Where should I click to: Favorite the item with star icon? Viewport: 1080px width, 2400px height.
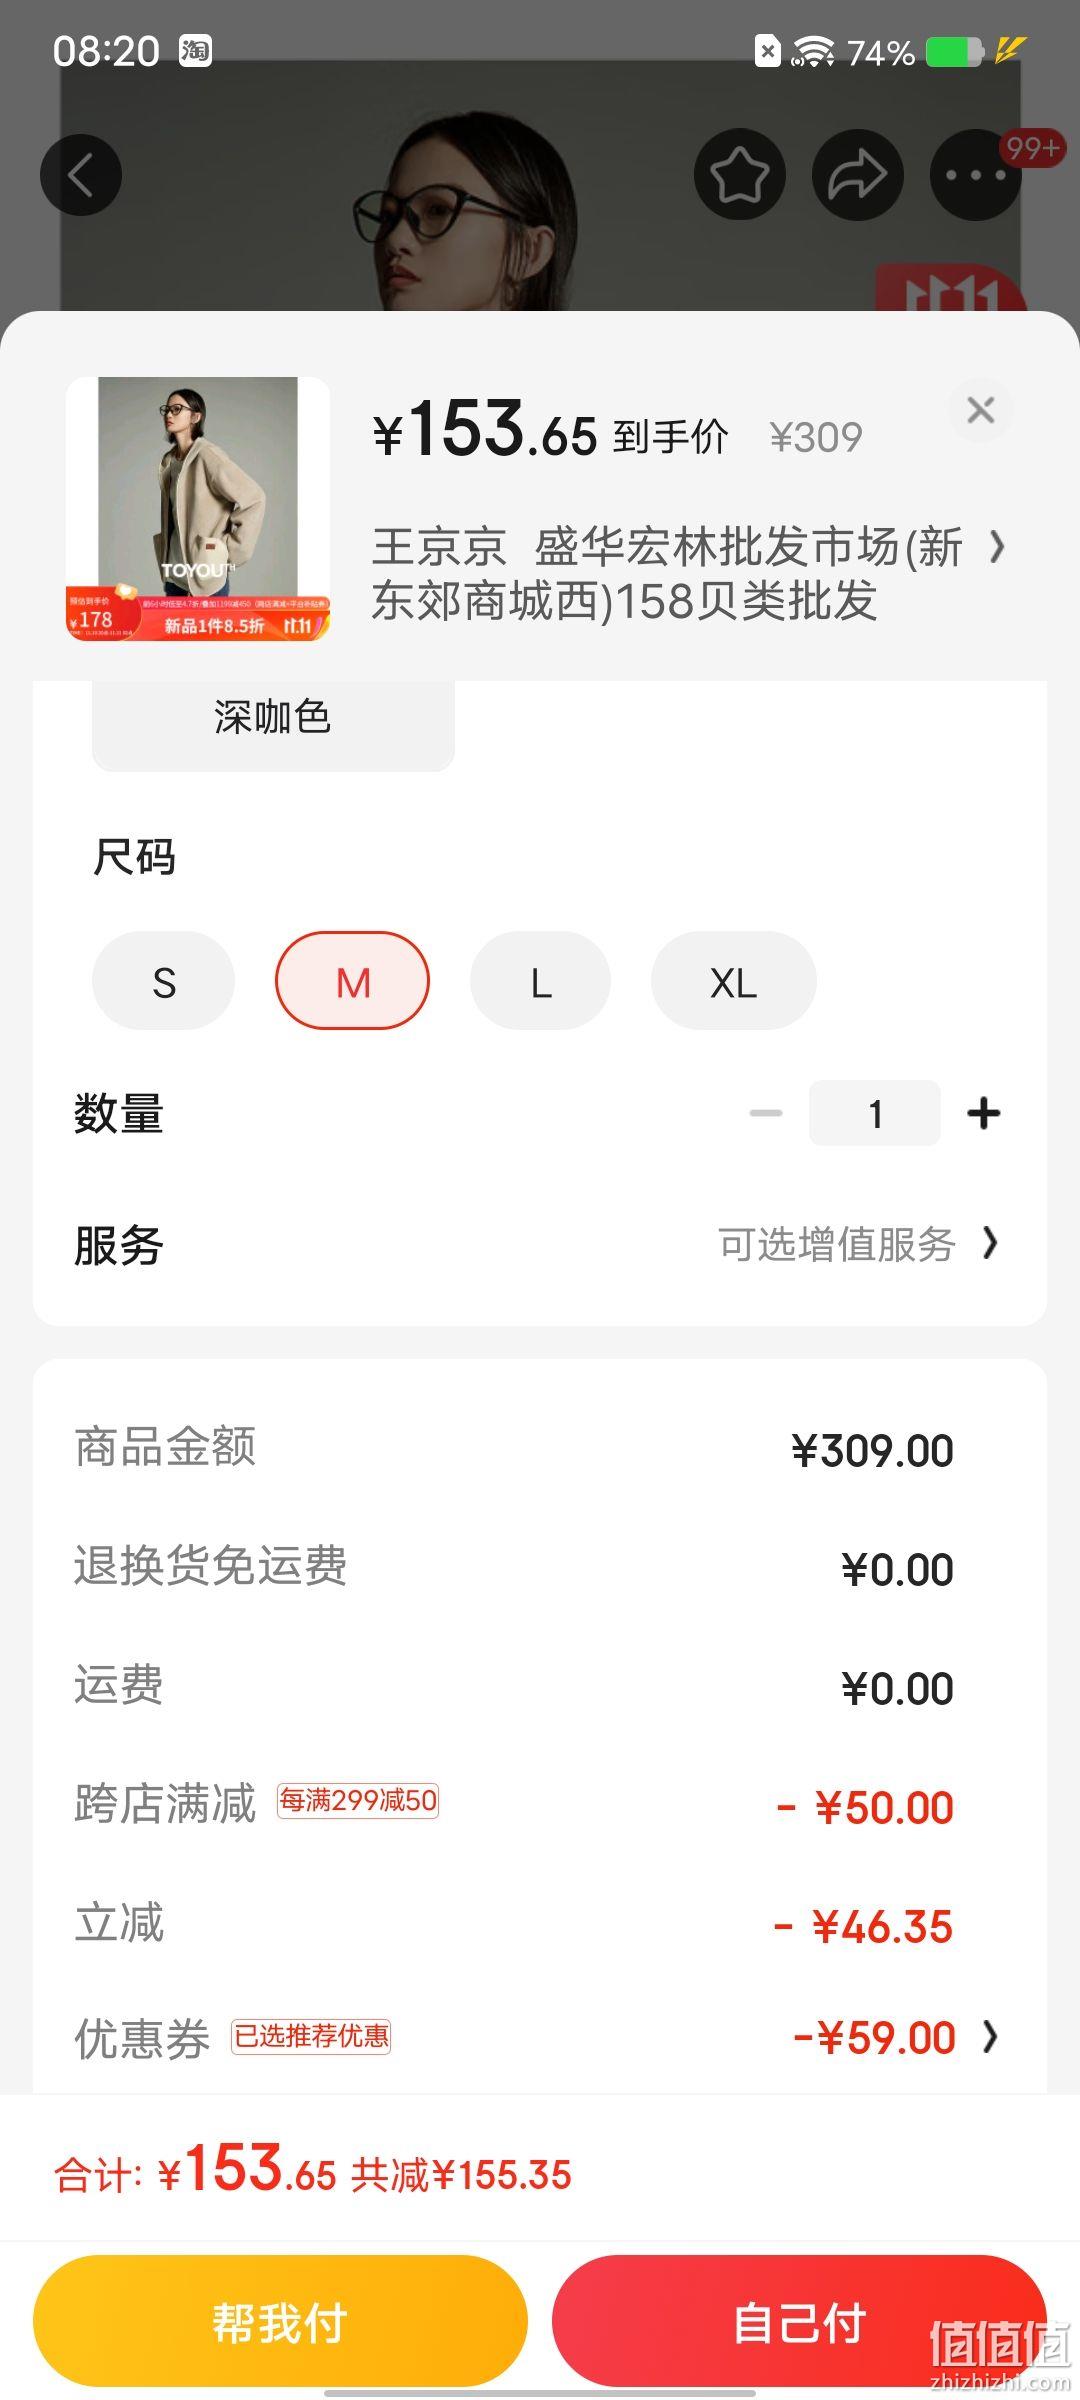[x=740, y=175]
